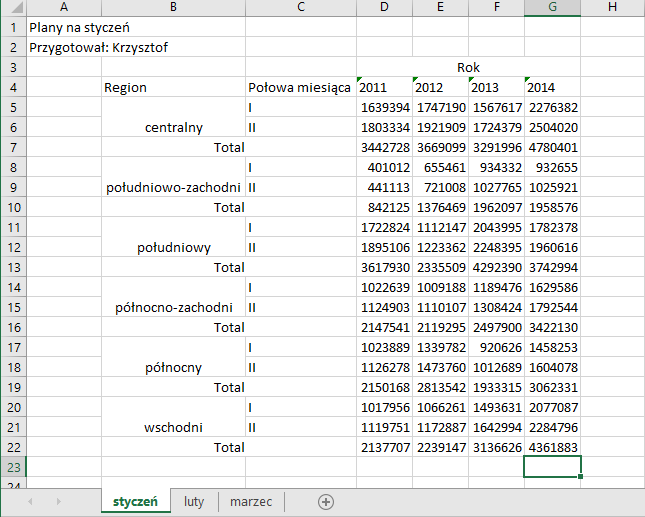
Task: Select column G header
Action: [552, 8]
